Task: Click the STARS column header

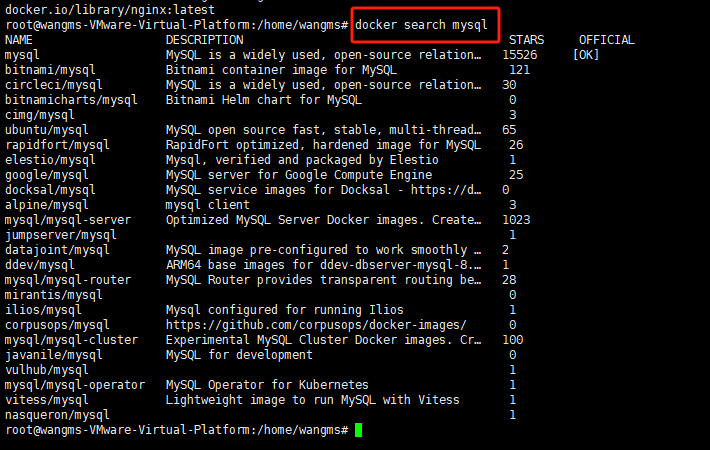Action: [526, 40]
